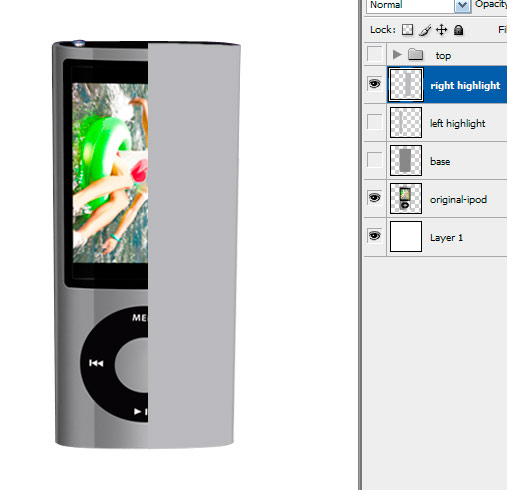507x490 pixels.
Task: Show the left highlight layer
Action: [x=375, y=121]
